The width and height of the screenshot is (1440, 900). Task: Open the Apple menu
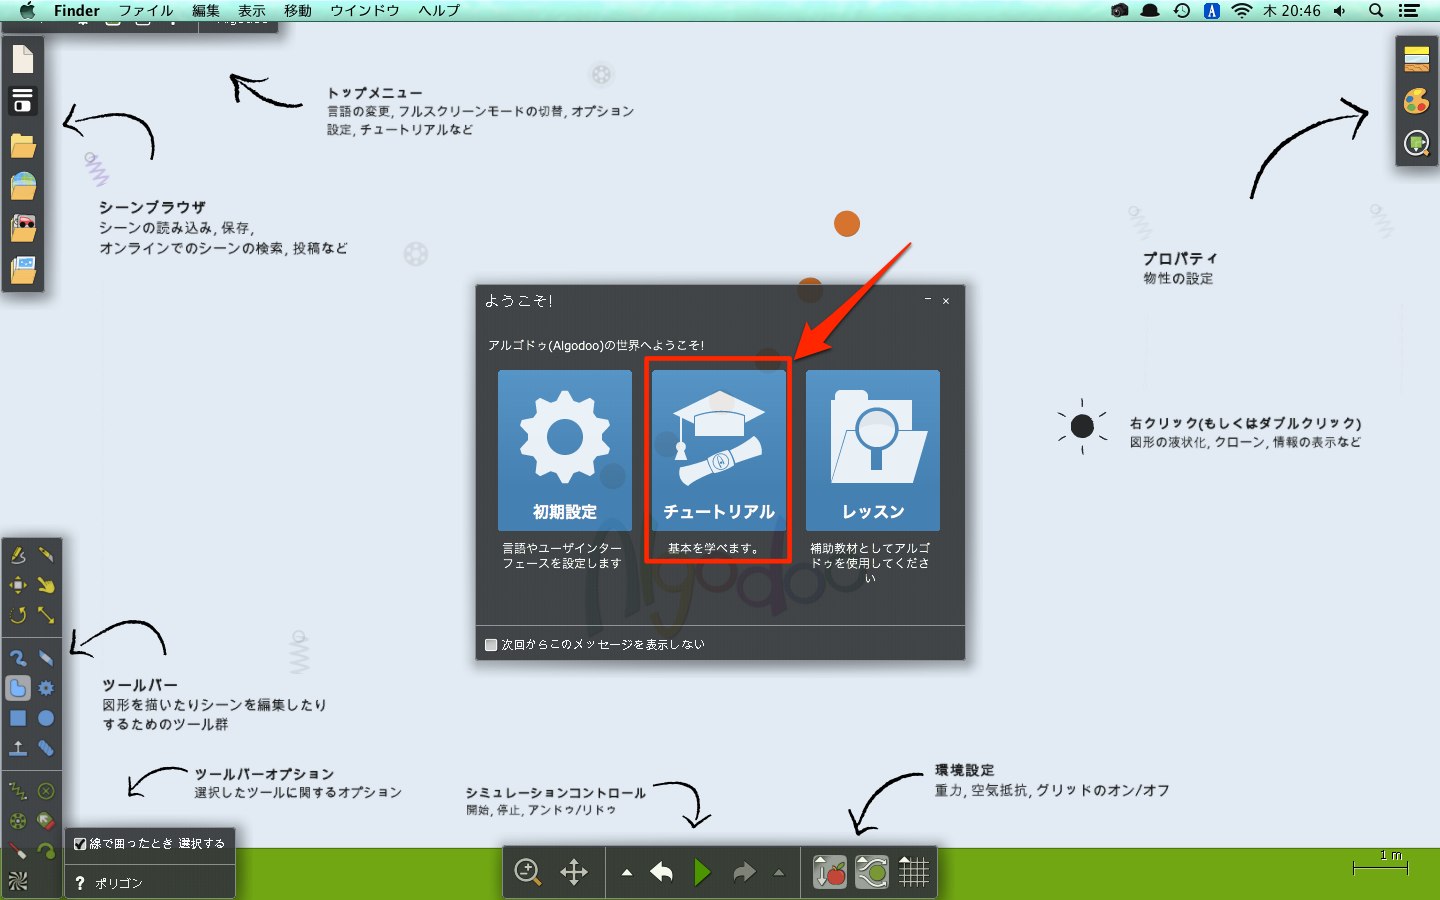click(x=27, y=10)
